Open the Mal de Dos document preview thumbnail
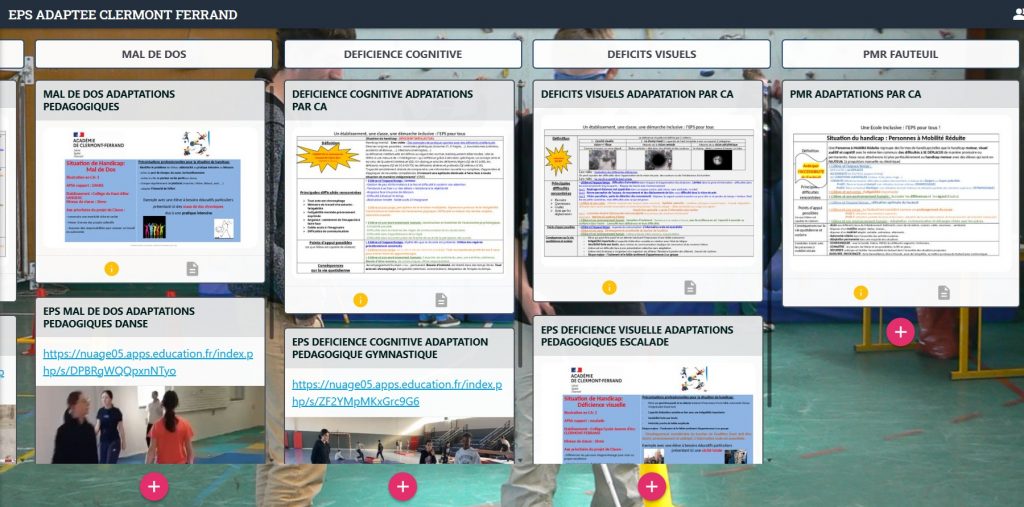Image resolution: width=1024 pixels, height=507 pixels. (x=150, y=187)
